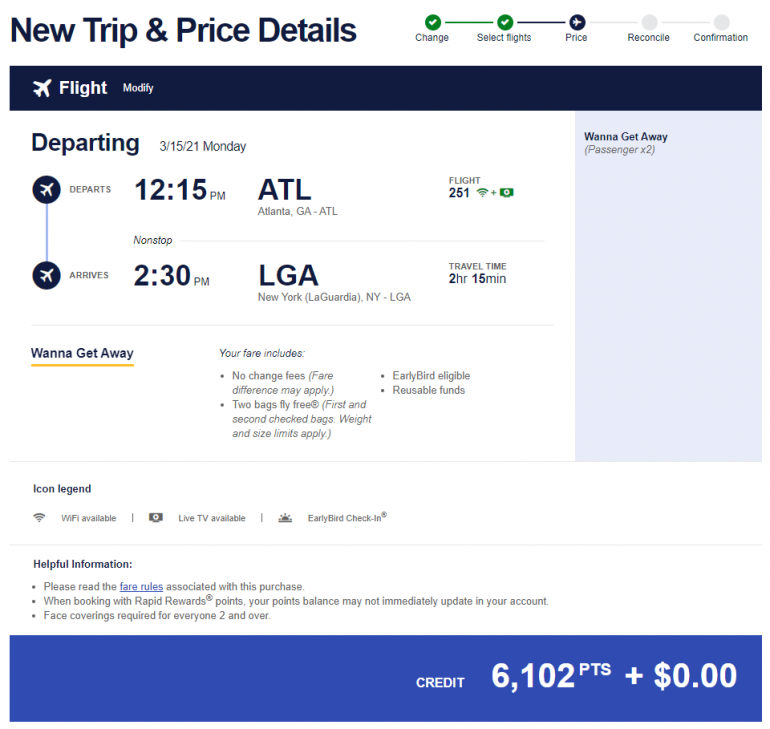Click the Confirmation step circle
Screen dimensions: 770x729
(721, 22)
